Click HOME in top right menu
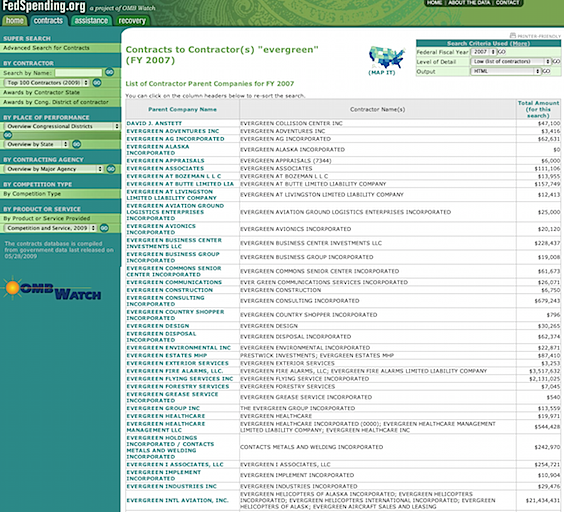This screenshot has width=564, height=512. point(435,3)
